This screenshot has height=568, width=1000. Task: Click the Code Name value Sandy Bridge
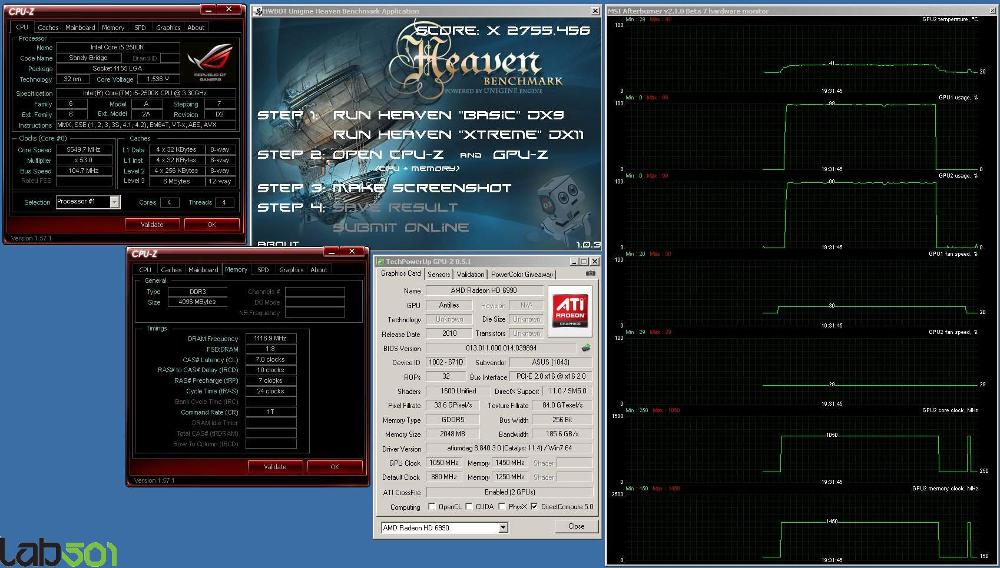click(89, 57)
